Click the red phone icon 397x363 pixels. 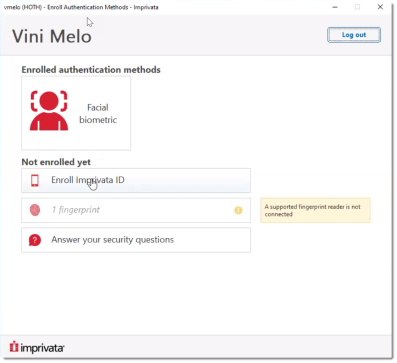coord(35,180)
